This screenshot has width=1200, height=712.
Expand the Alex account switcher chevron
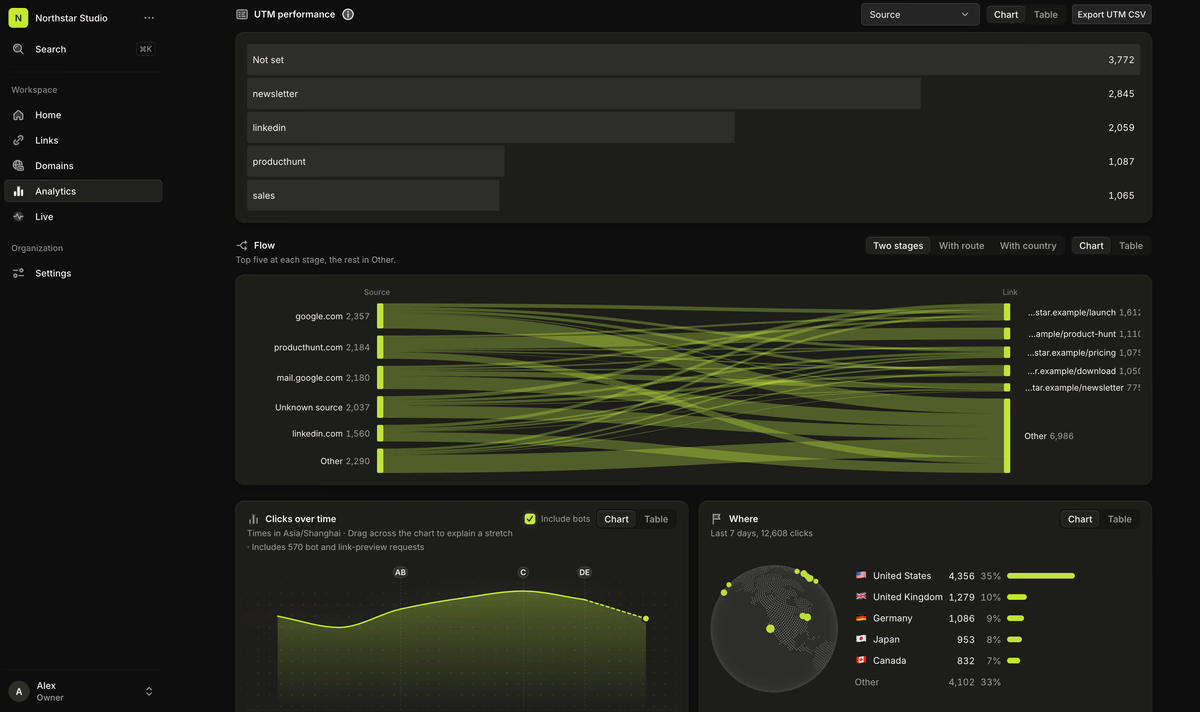149,691
